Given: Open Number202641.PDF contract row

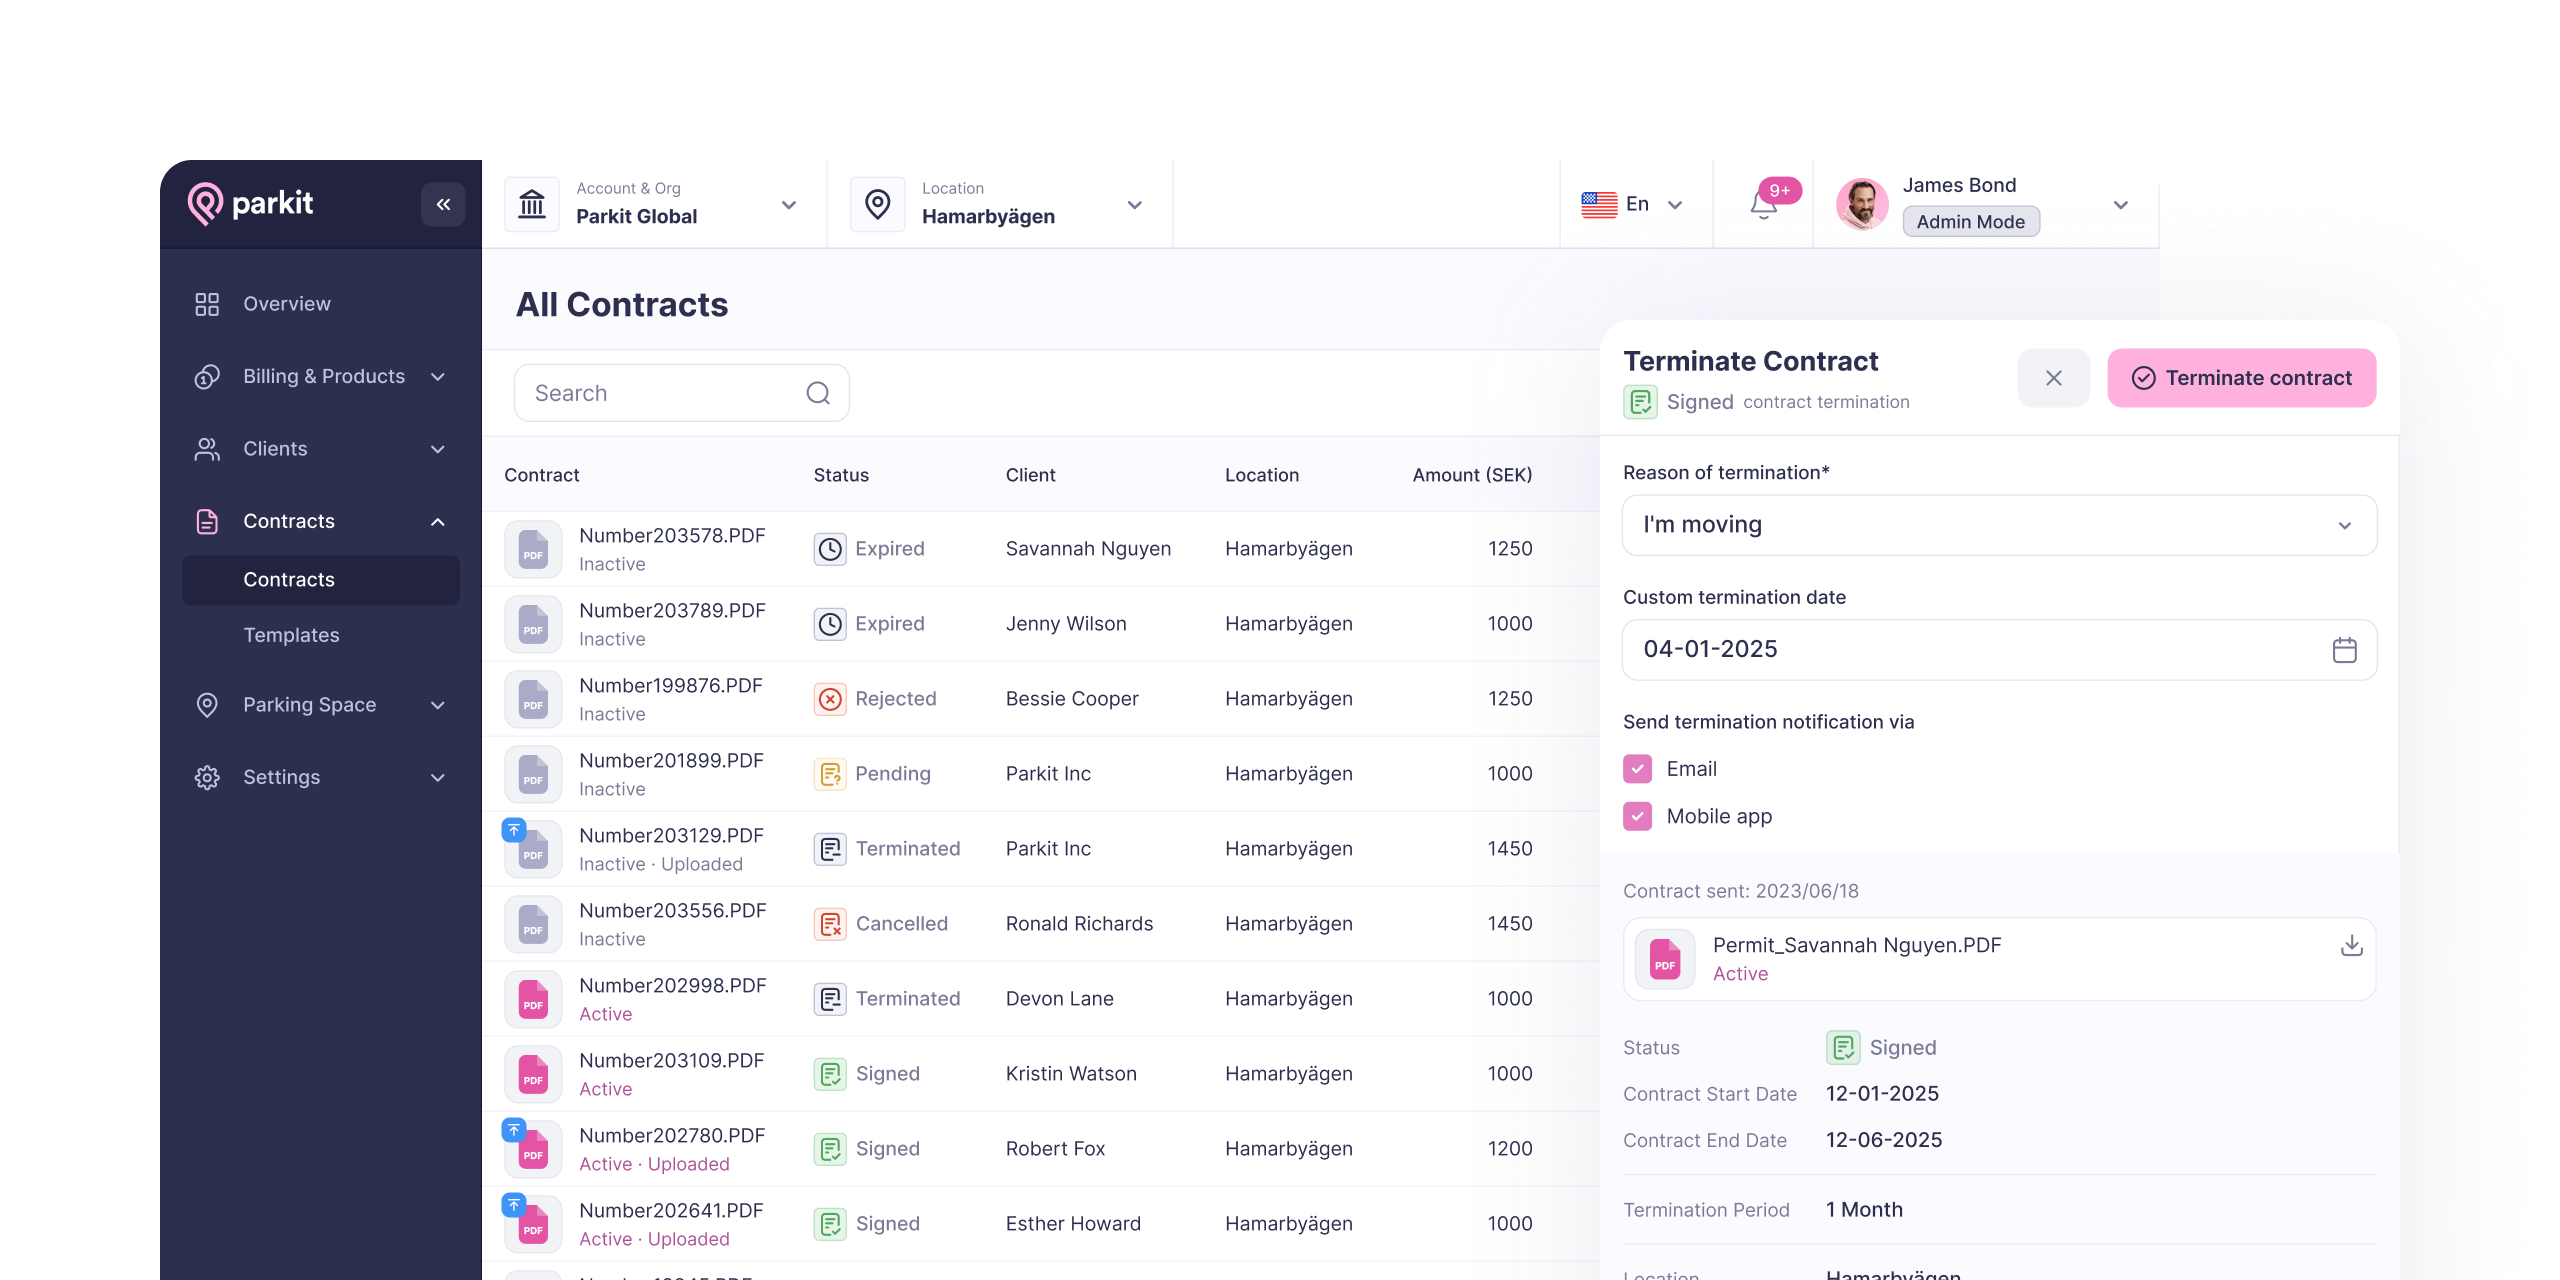Looking at the screenshot, I should click(1040, 1224).
